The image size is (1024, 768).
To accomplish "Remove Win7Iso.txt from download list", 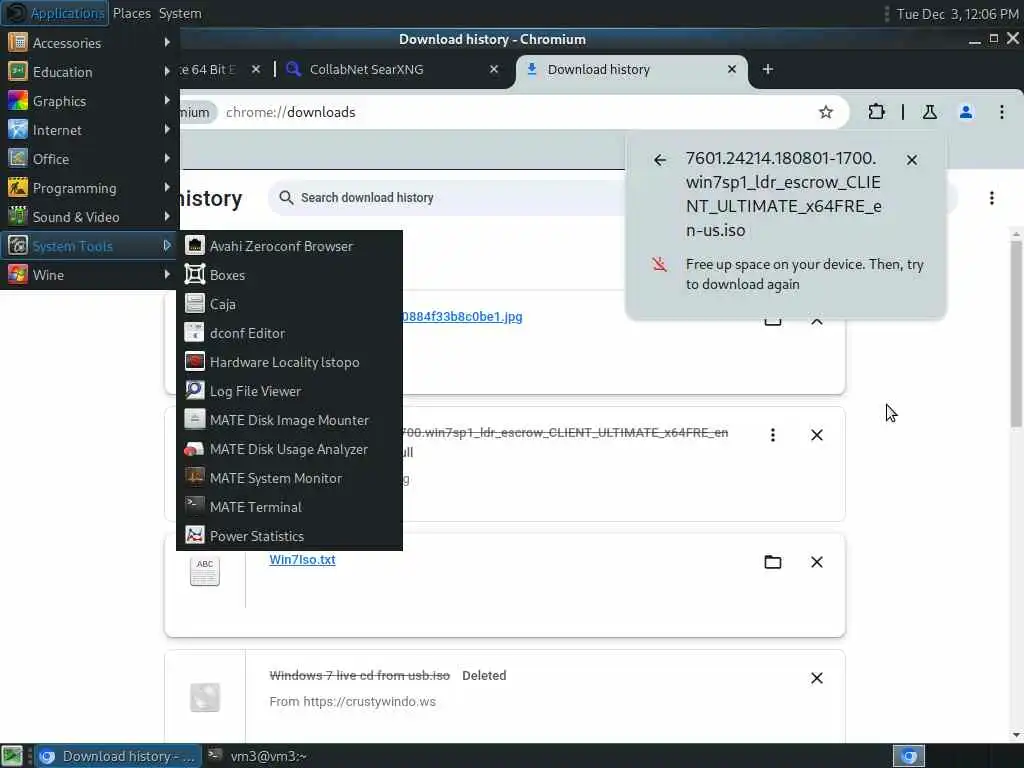I will pos(816,562).
